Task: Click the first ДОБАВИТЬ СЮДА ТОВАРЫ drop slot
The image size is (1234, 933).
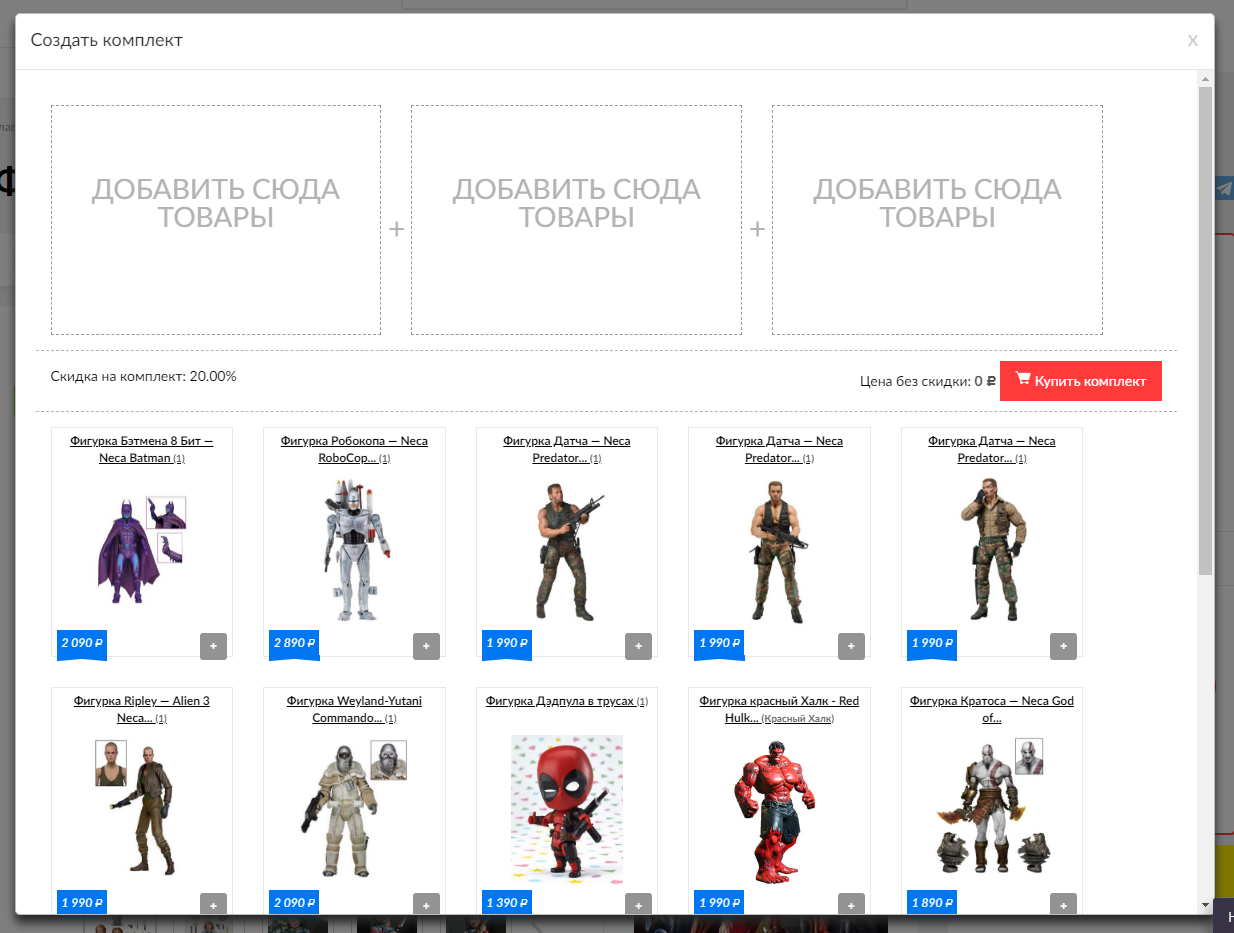Action: [216, 220]
